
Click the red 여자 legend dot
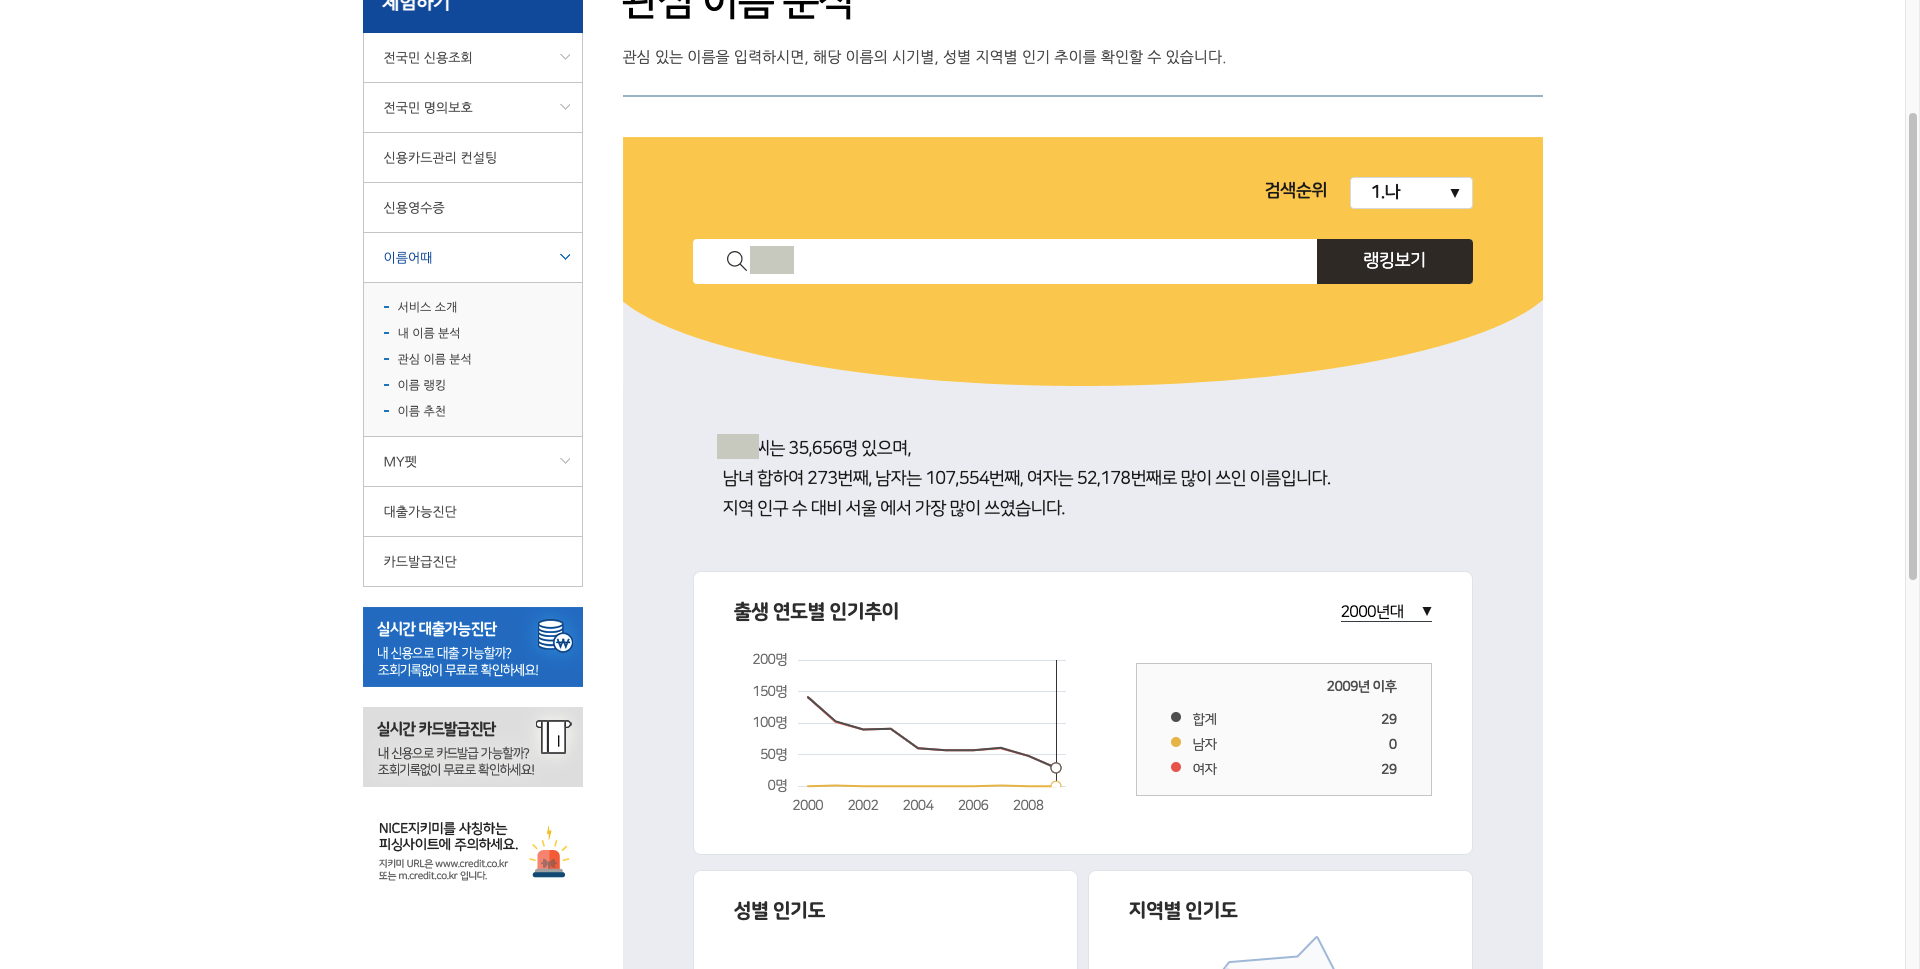coord(1176,767)
